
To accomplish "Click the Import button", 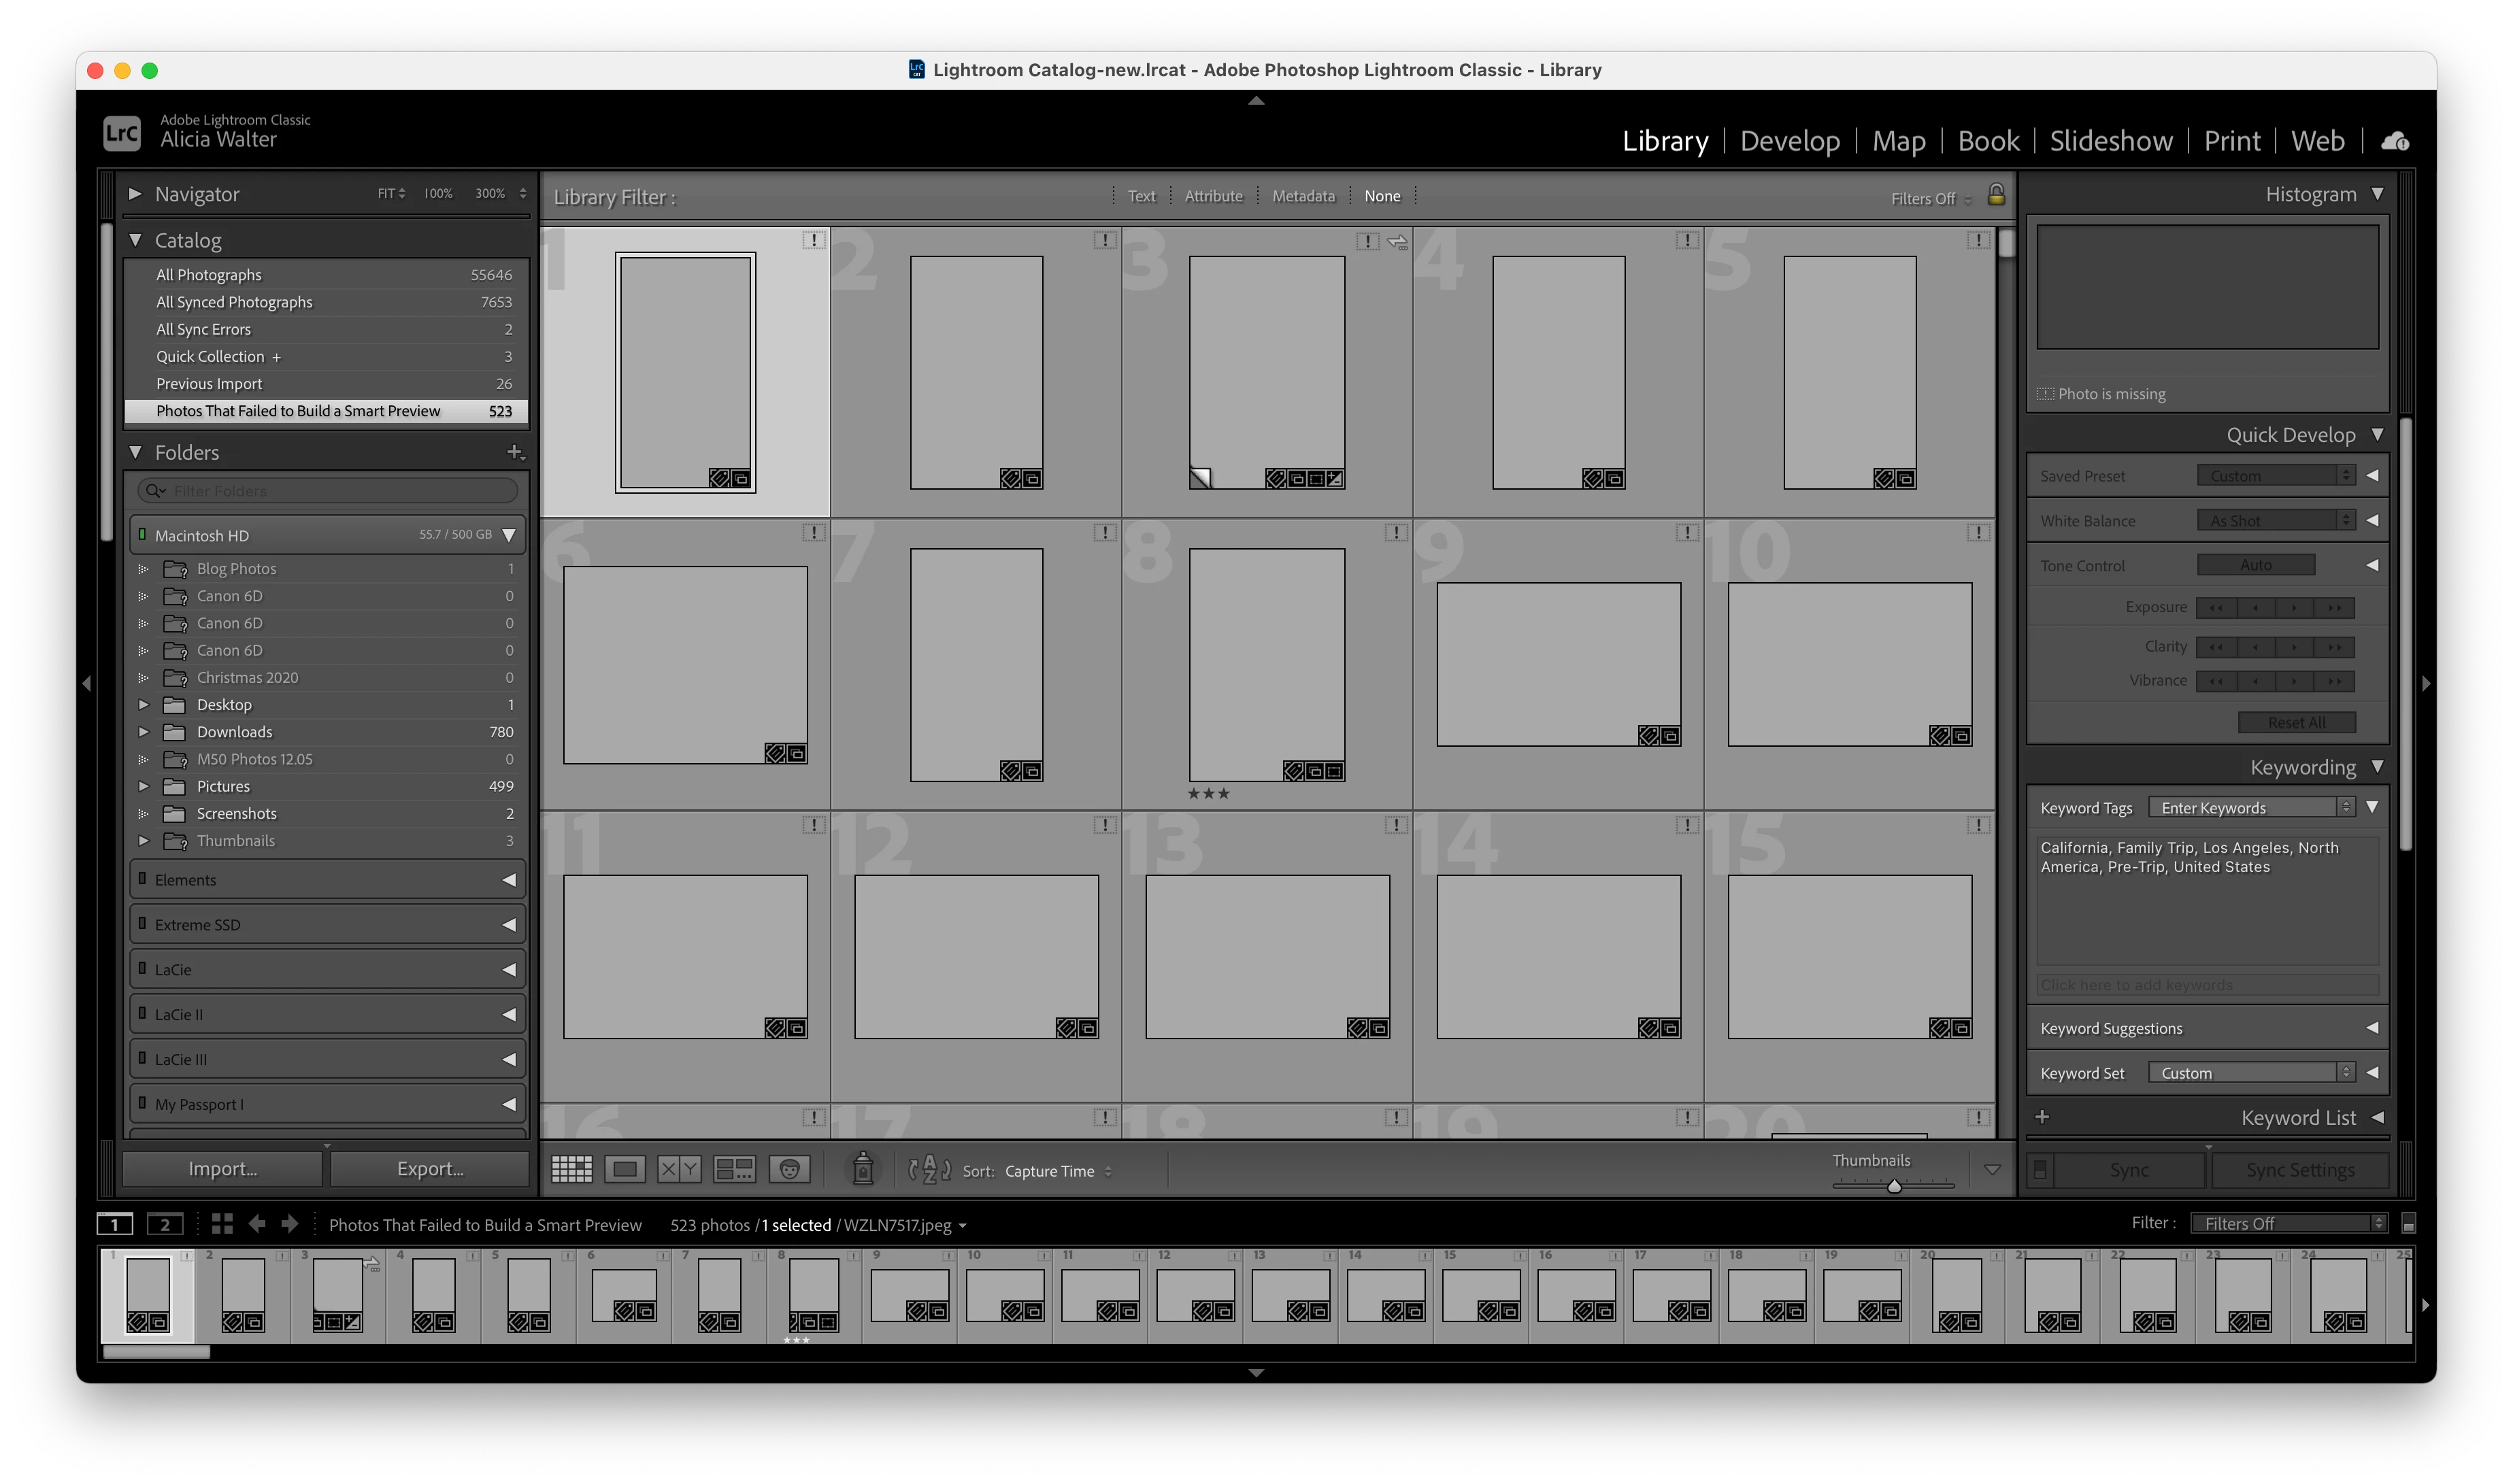I will (222, 1169).
